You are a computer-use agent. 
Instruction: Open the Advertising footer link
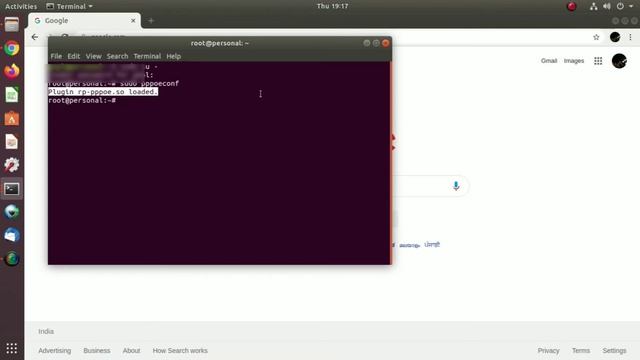[x=54, y=351]
